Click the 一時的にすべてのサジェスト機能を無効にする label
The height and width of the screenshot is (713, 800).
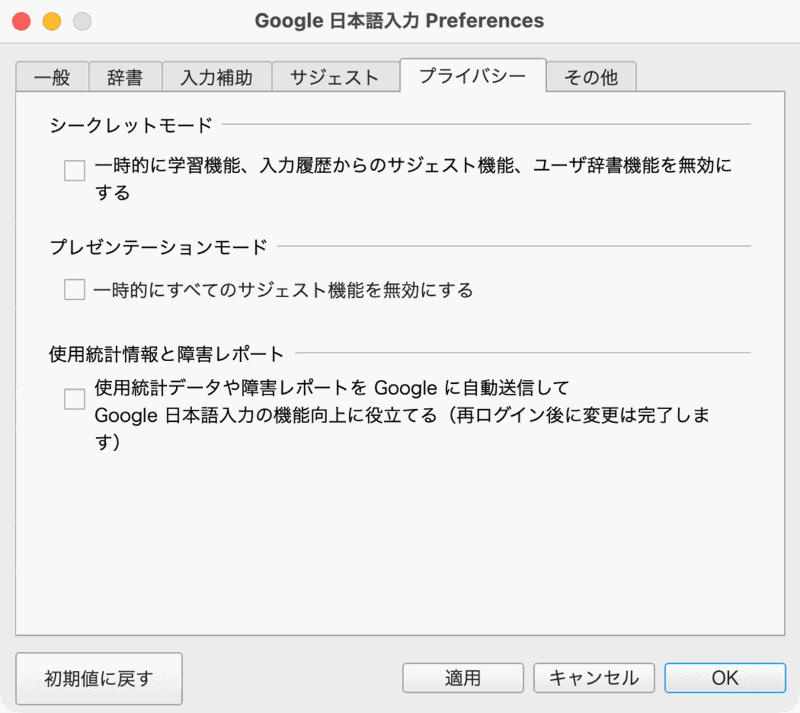284,290
